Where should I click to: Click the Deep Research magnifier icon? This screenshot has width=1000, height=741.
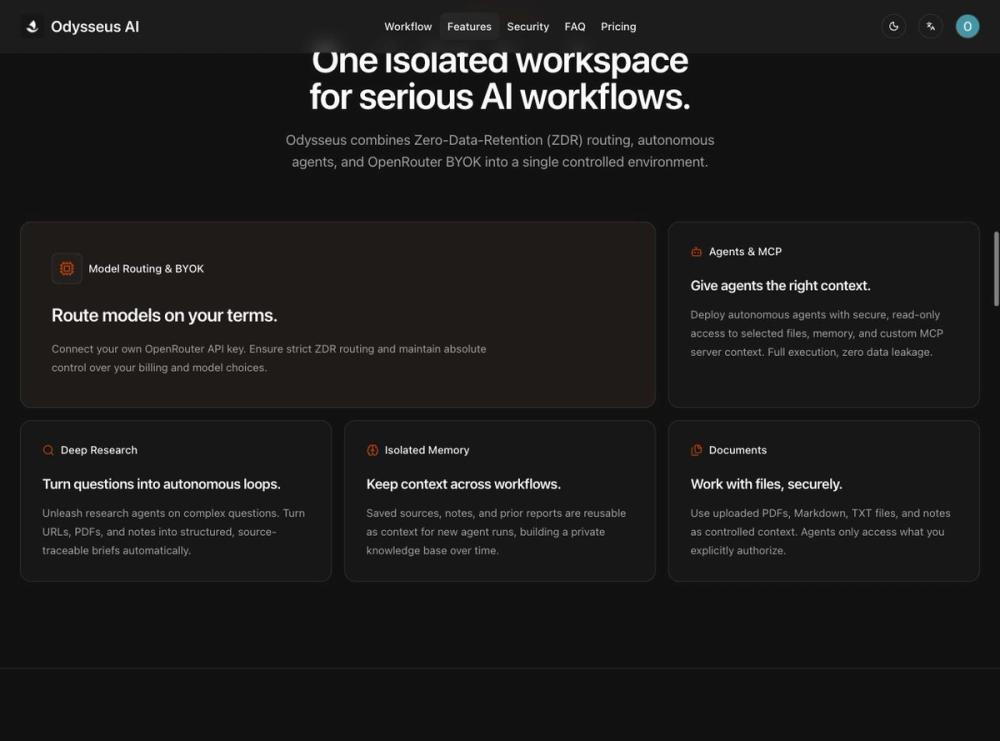point(48,450)
